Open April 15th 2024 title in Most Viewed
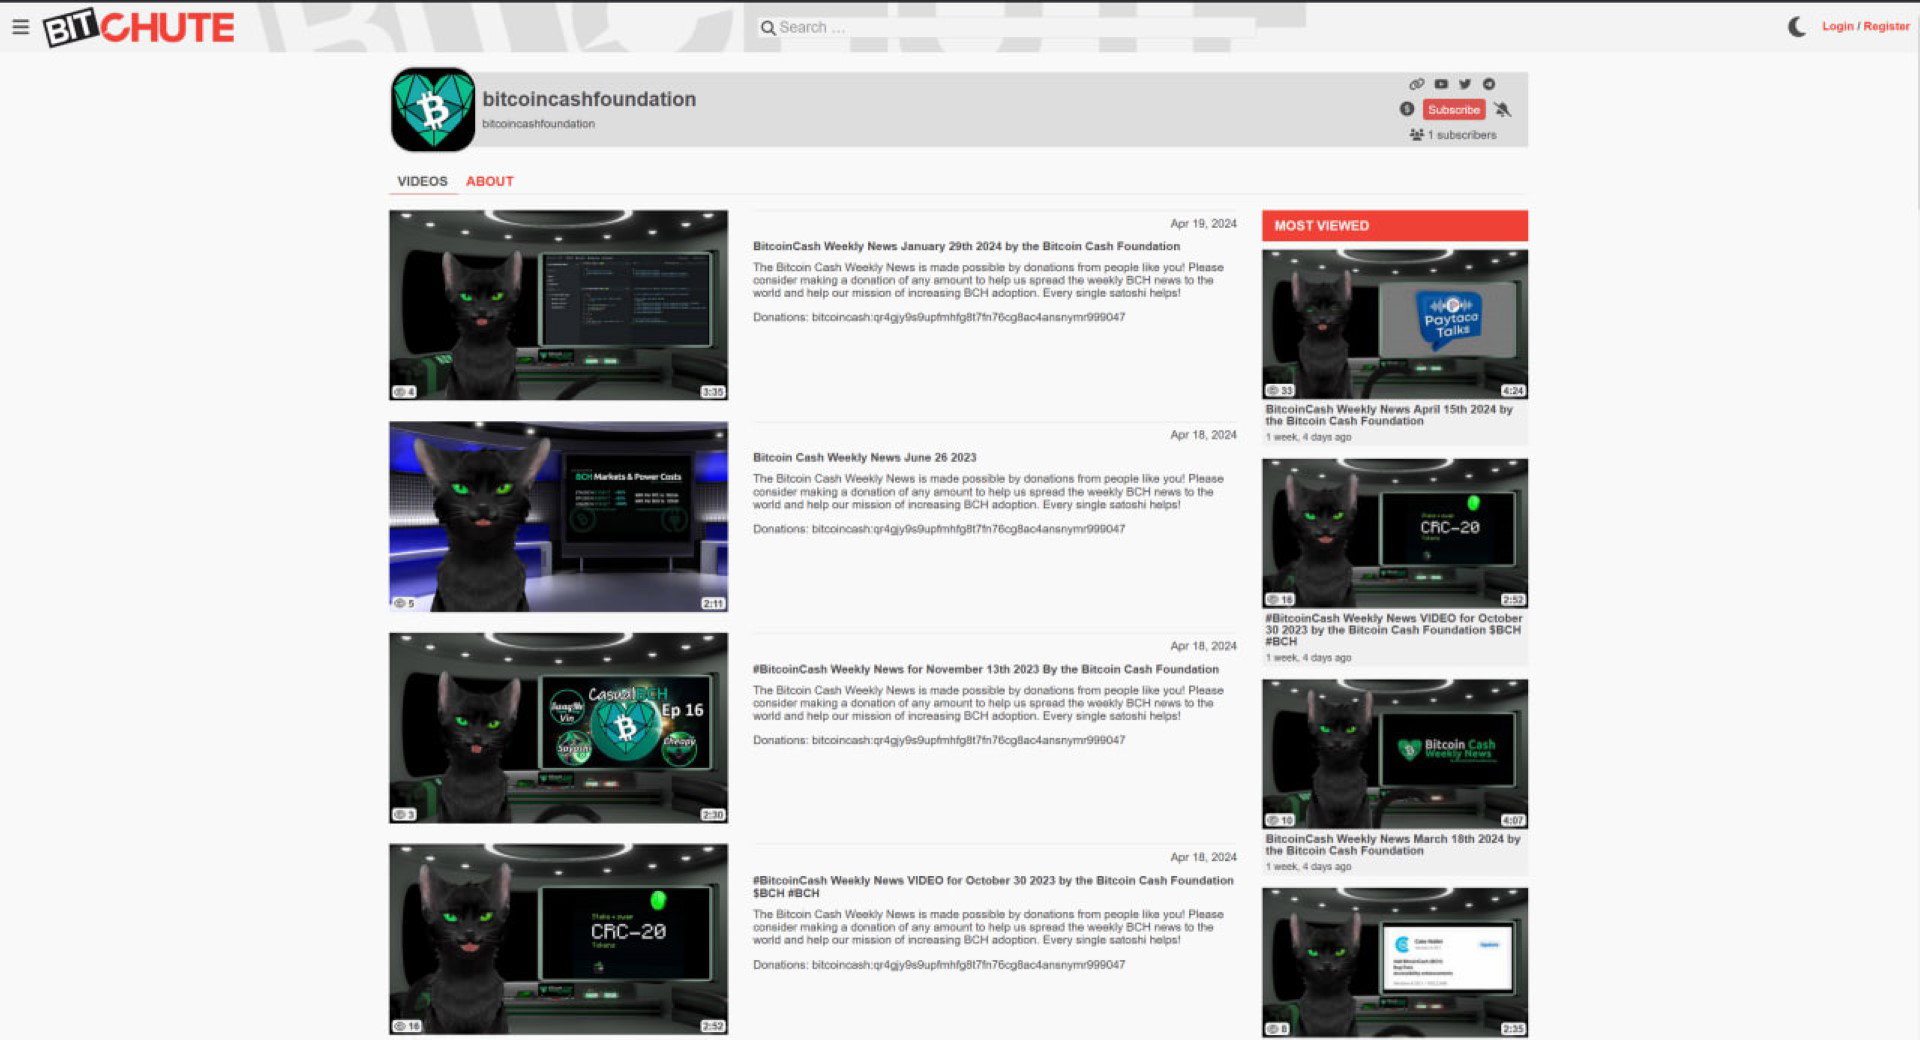The image size is (1920, 1040). point(1389,415)
